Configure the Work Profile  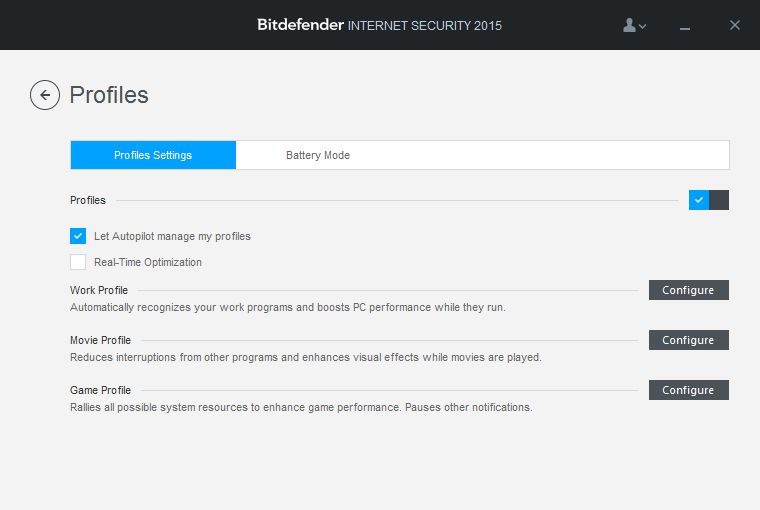click(689, 290)
